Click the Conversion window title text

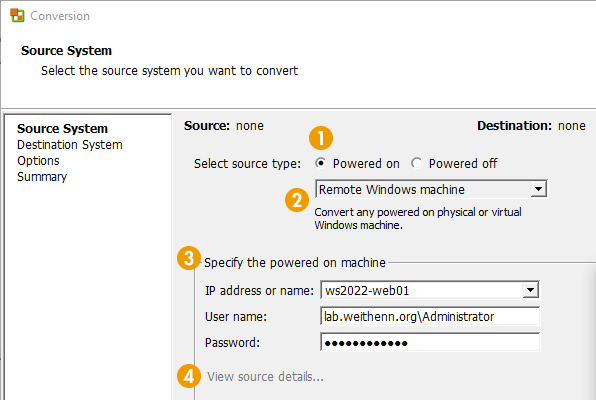tap(60, 16)
